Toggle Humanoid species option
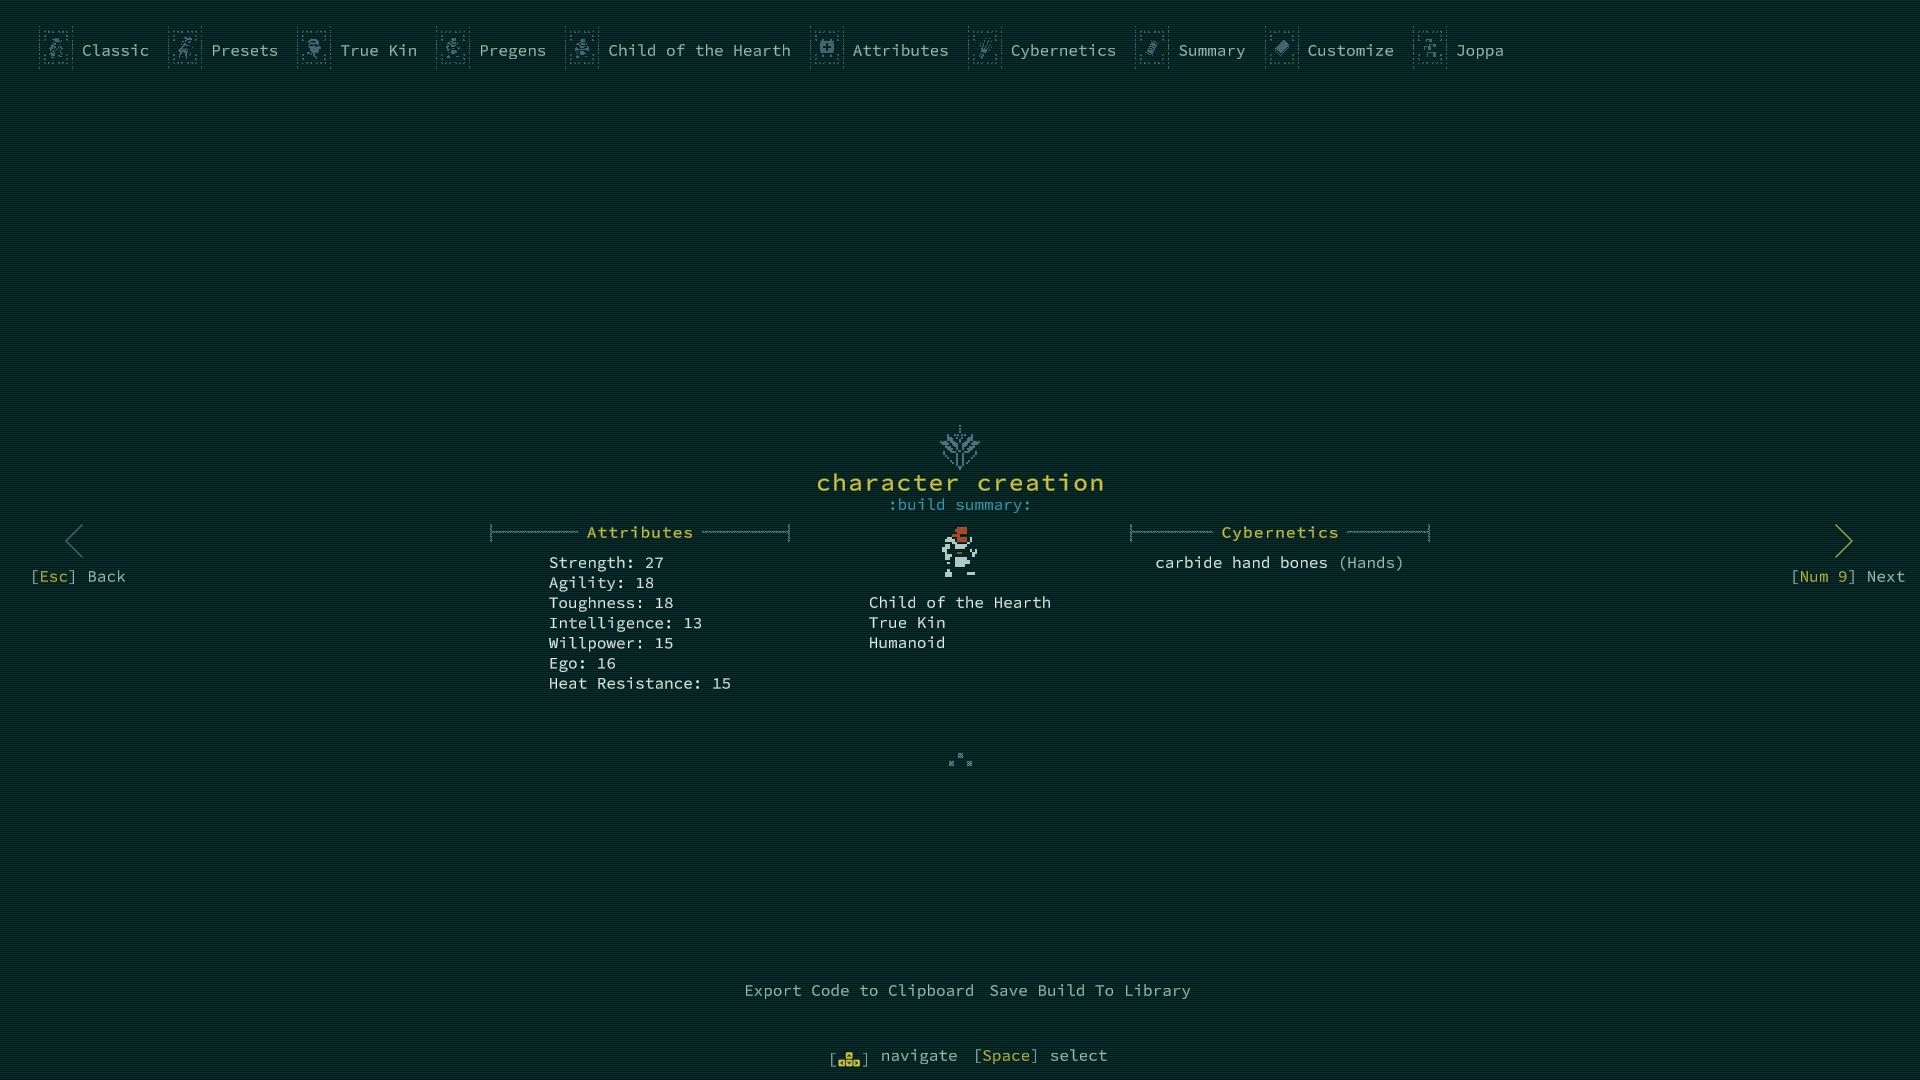Viewport: 1920px width, 1080px height. click(x=906, y=642)
